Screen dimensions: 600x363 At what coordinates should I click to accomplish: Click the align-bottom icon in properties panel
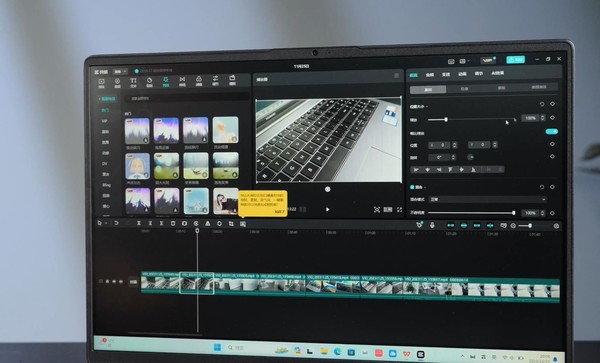coord(473,169)
